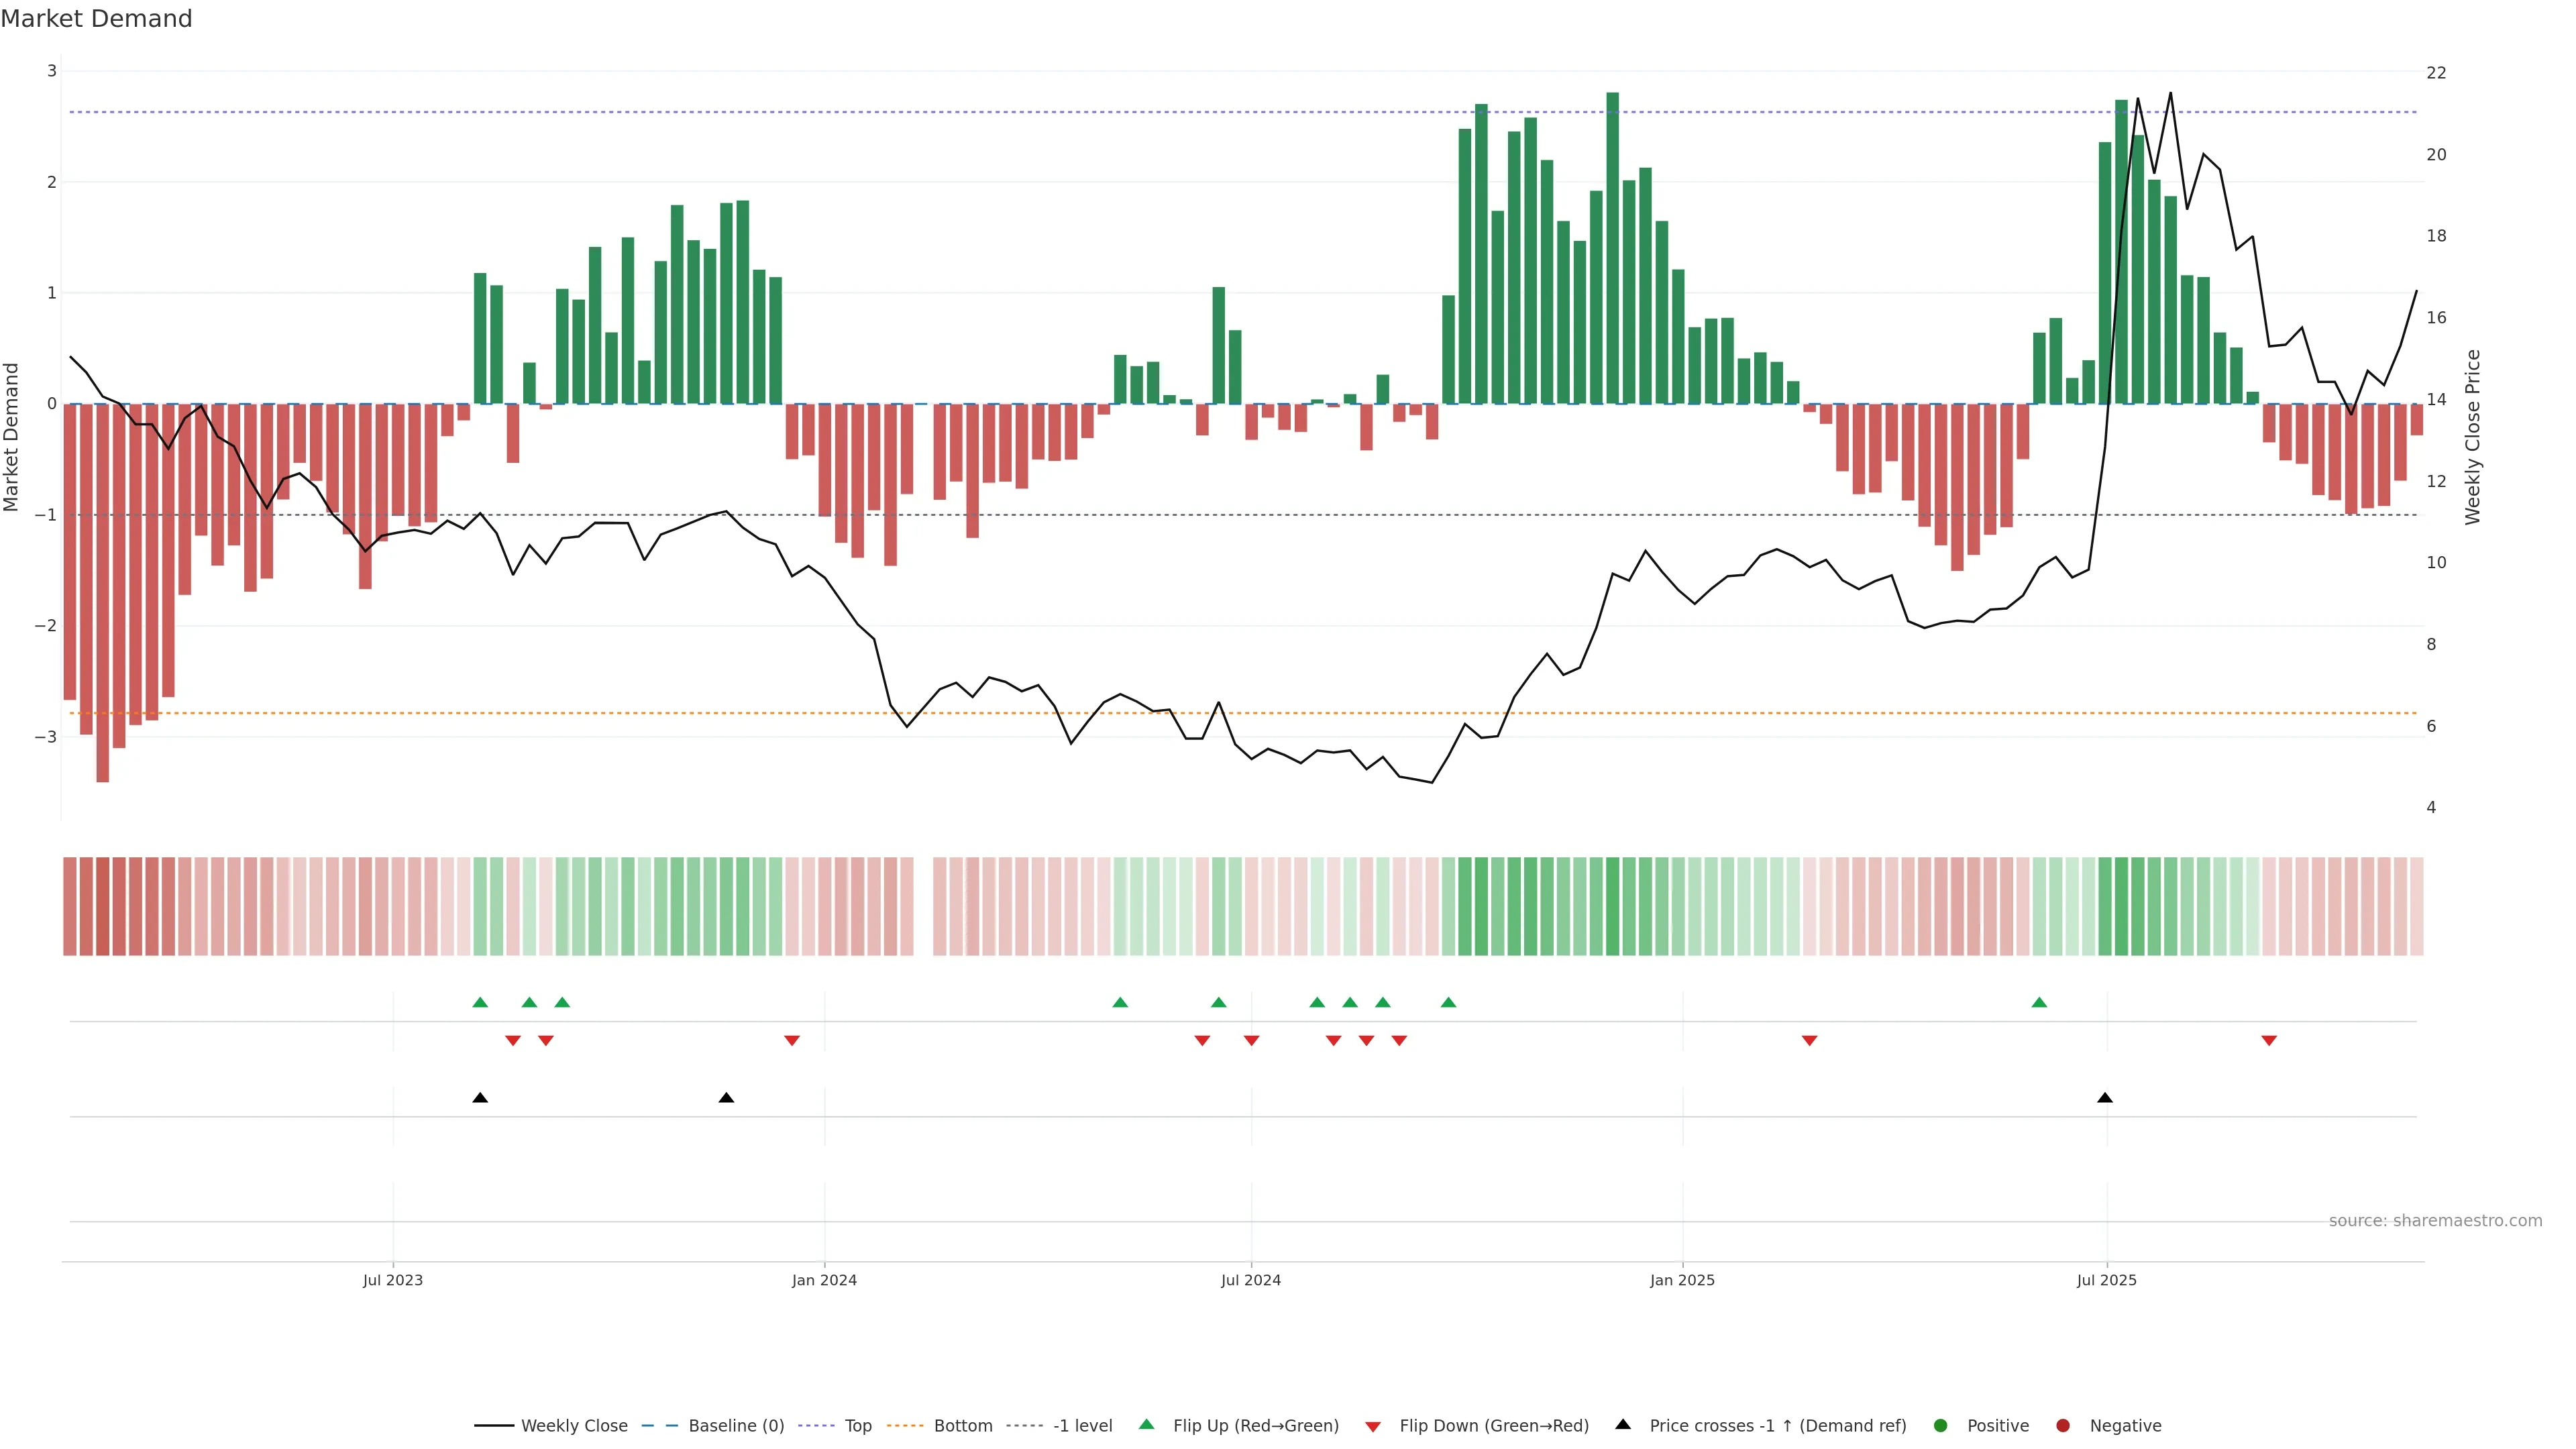The width and height of the screenshot is (2576, 1449).
Task: Click the Jan 2024 x-axis label
Action: tap(824, 1280)
